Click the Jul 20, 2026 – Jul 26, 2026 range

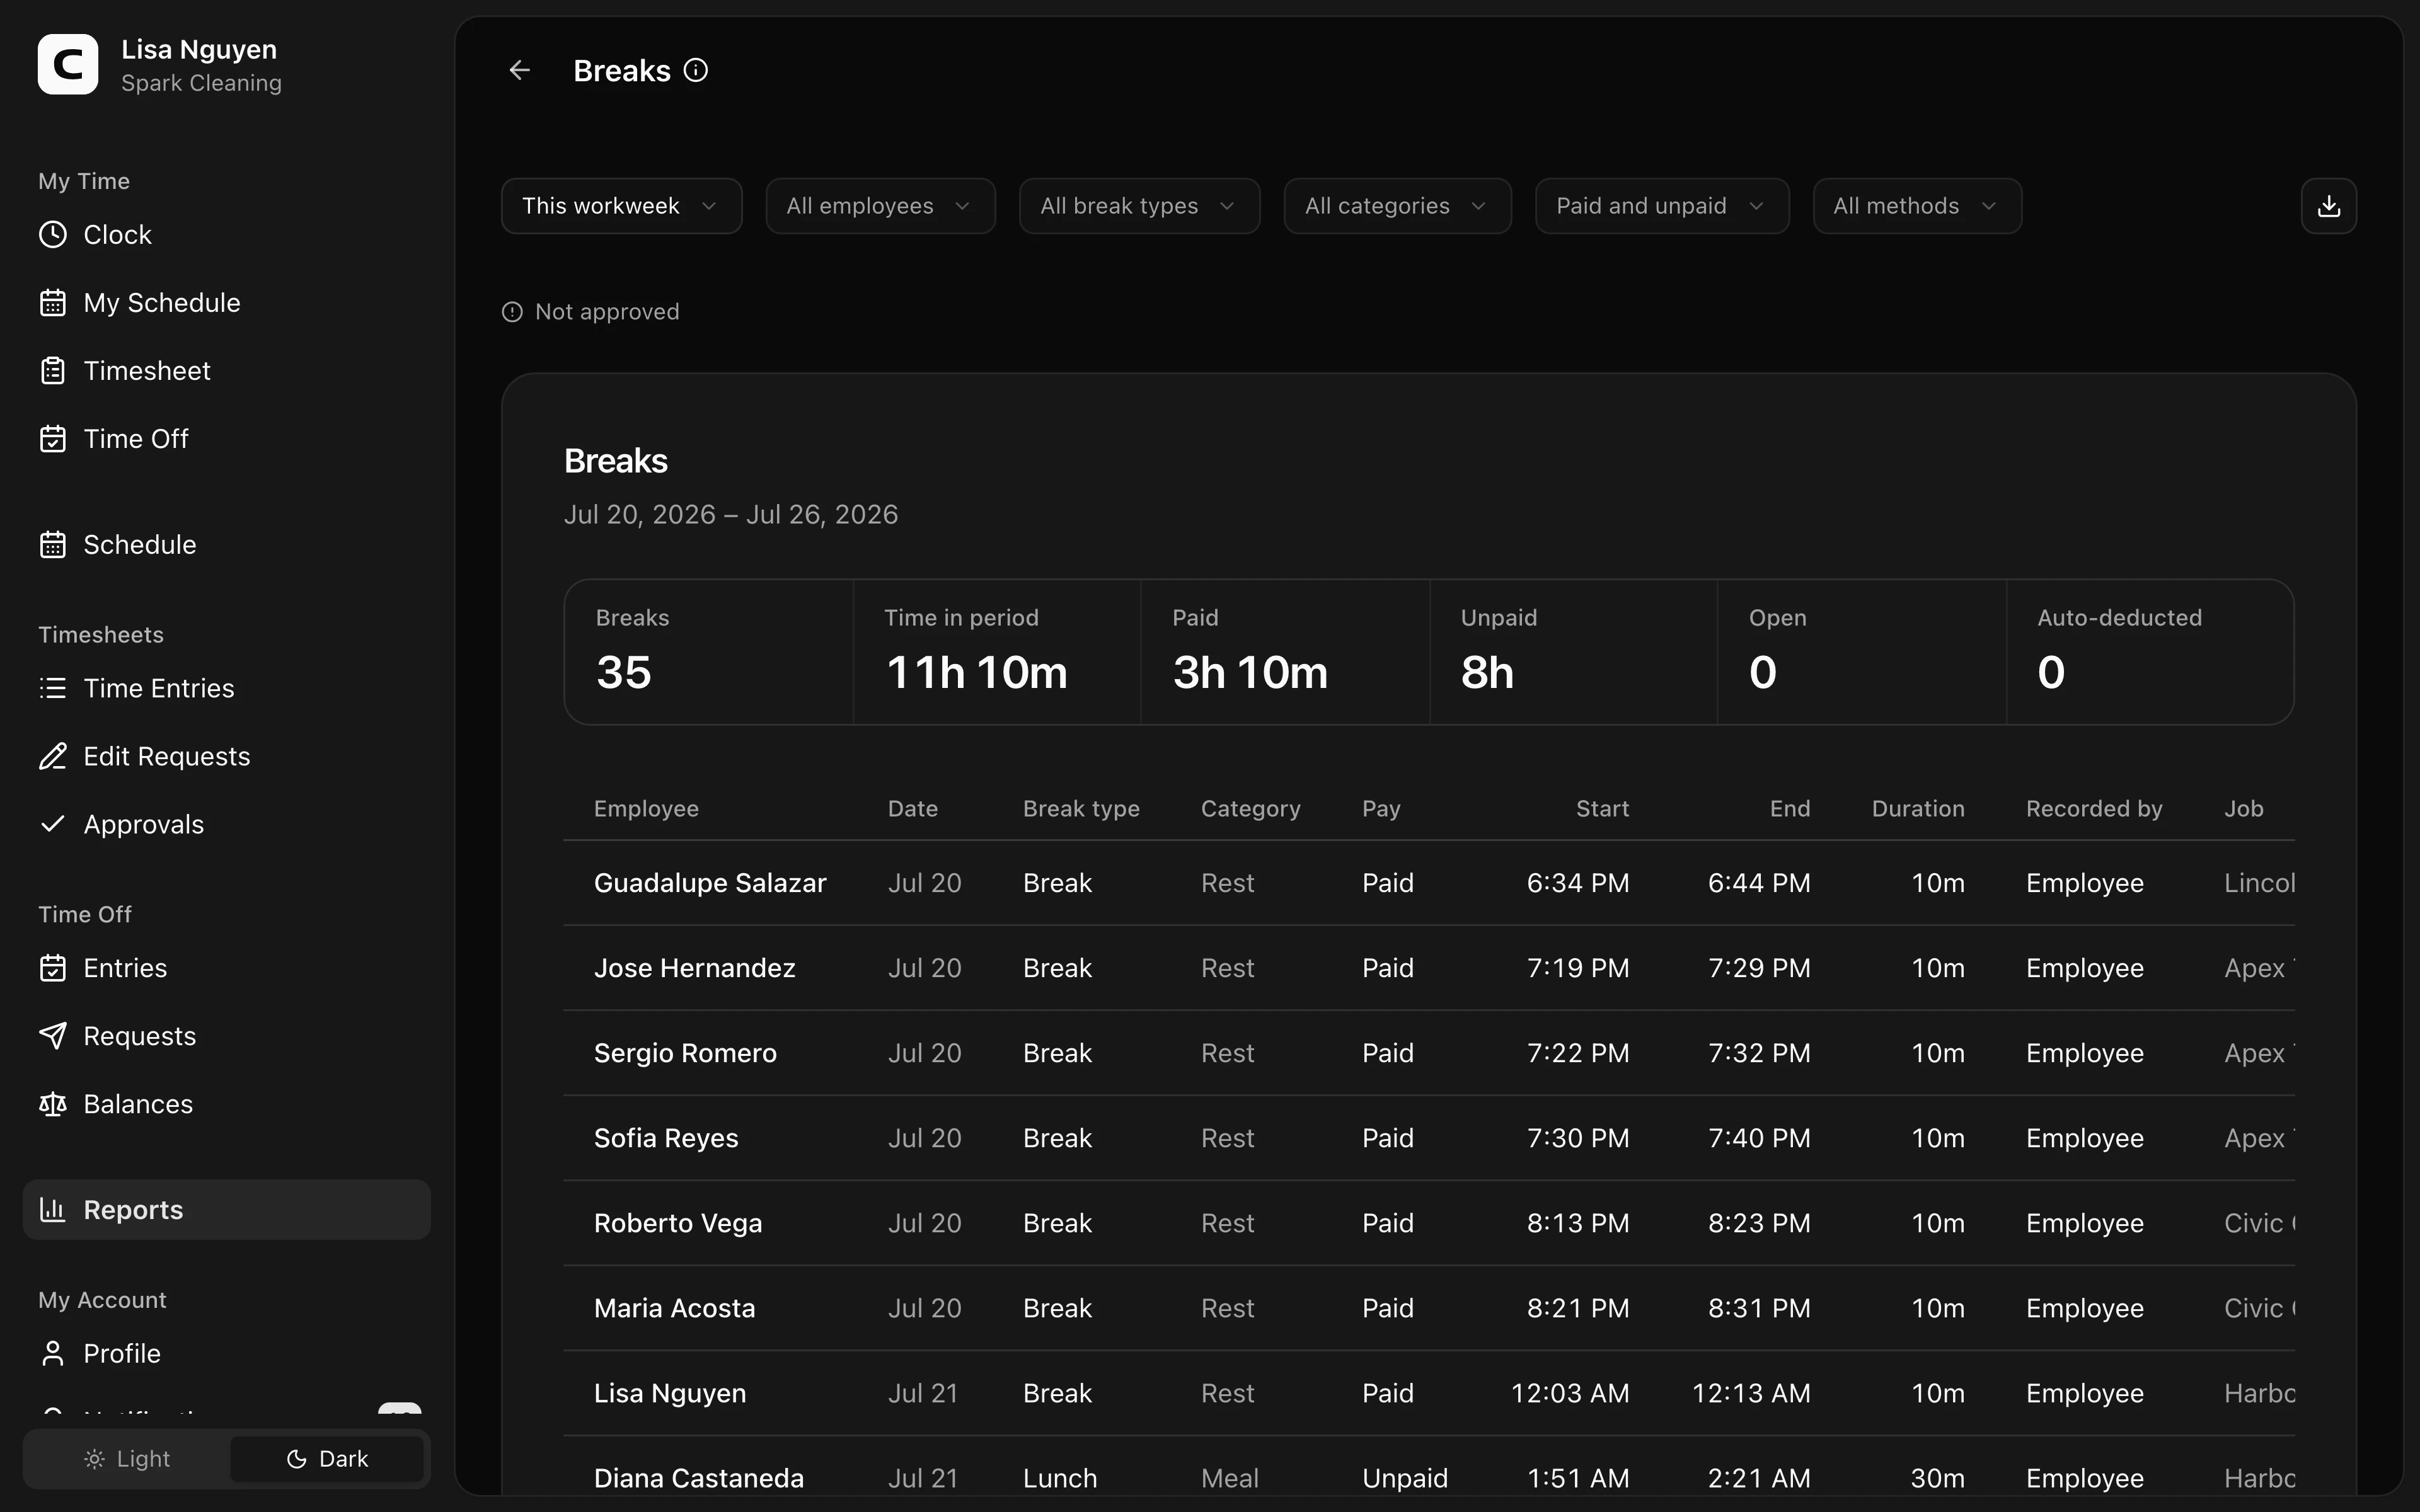pos(731,514)
